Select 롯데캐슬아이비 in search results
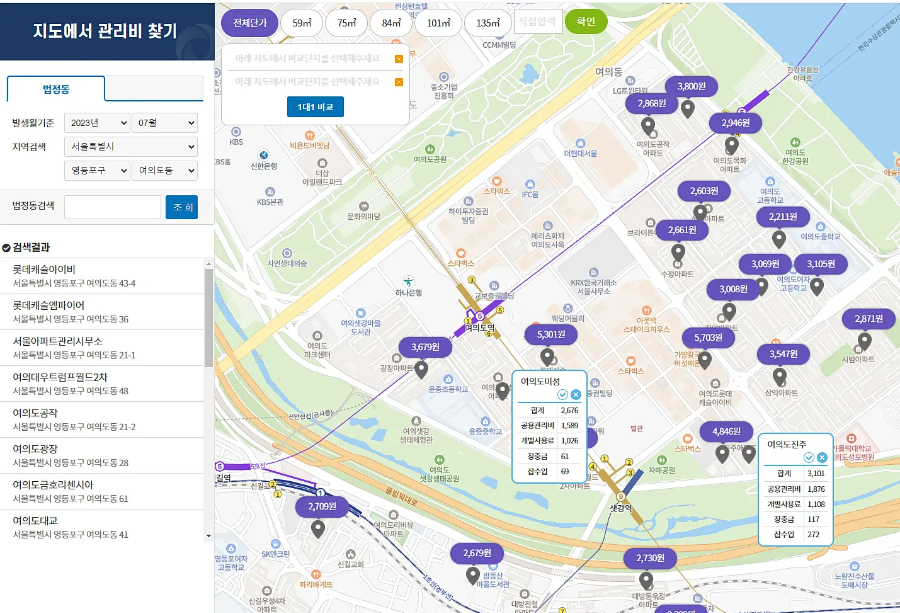The height and width of the screenshot is (613, 900). pyautogui.click(x=102, y=276)
